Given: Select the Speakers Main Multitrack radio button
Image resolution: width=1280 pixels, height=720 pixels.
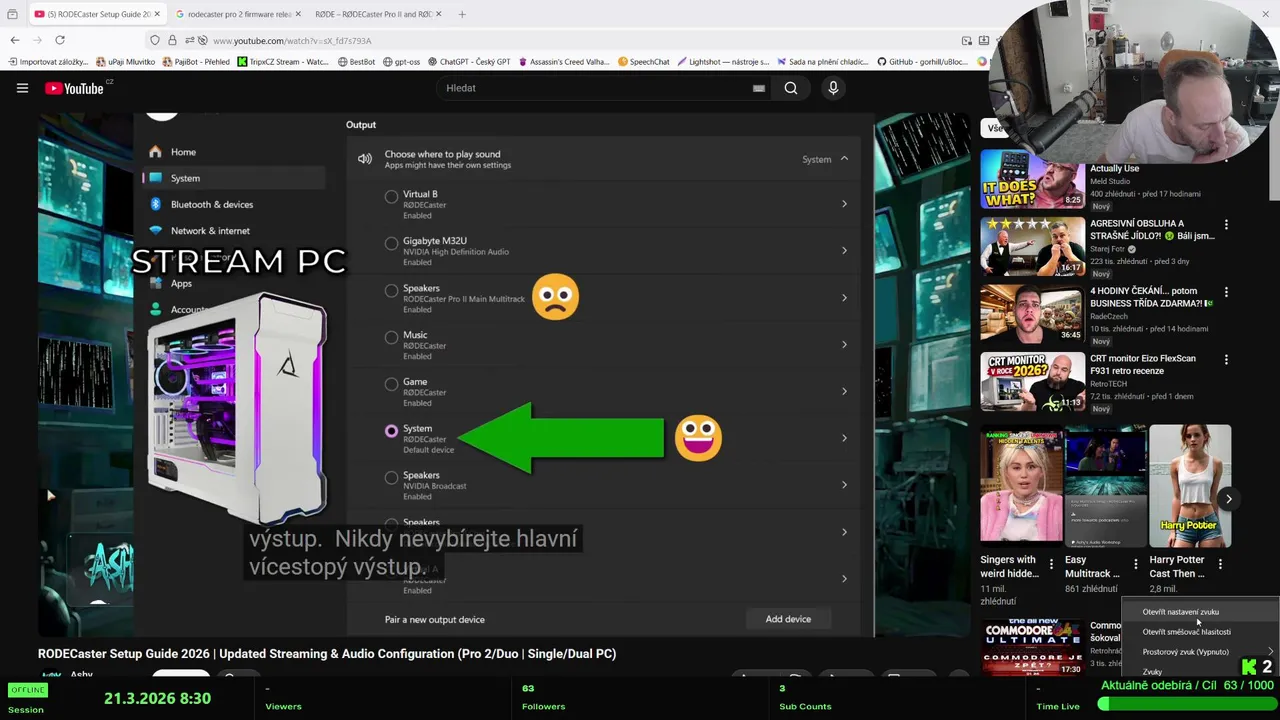Looking at the screenshot, I should (391, 290).
